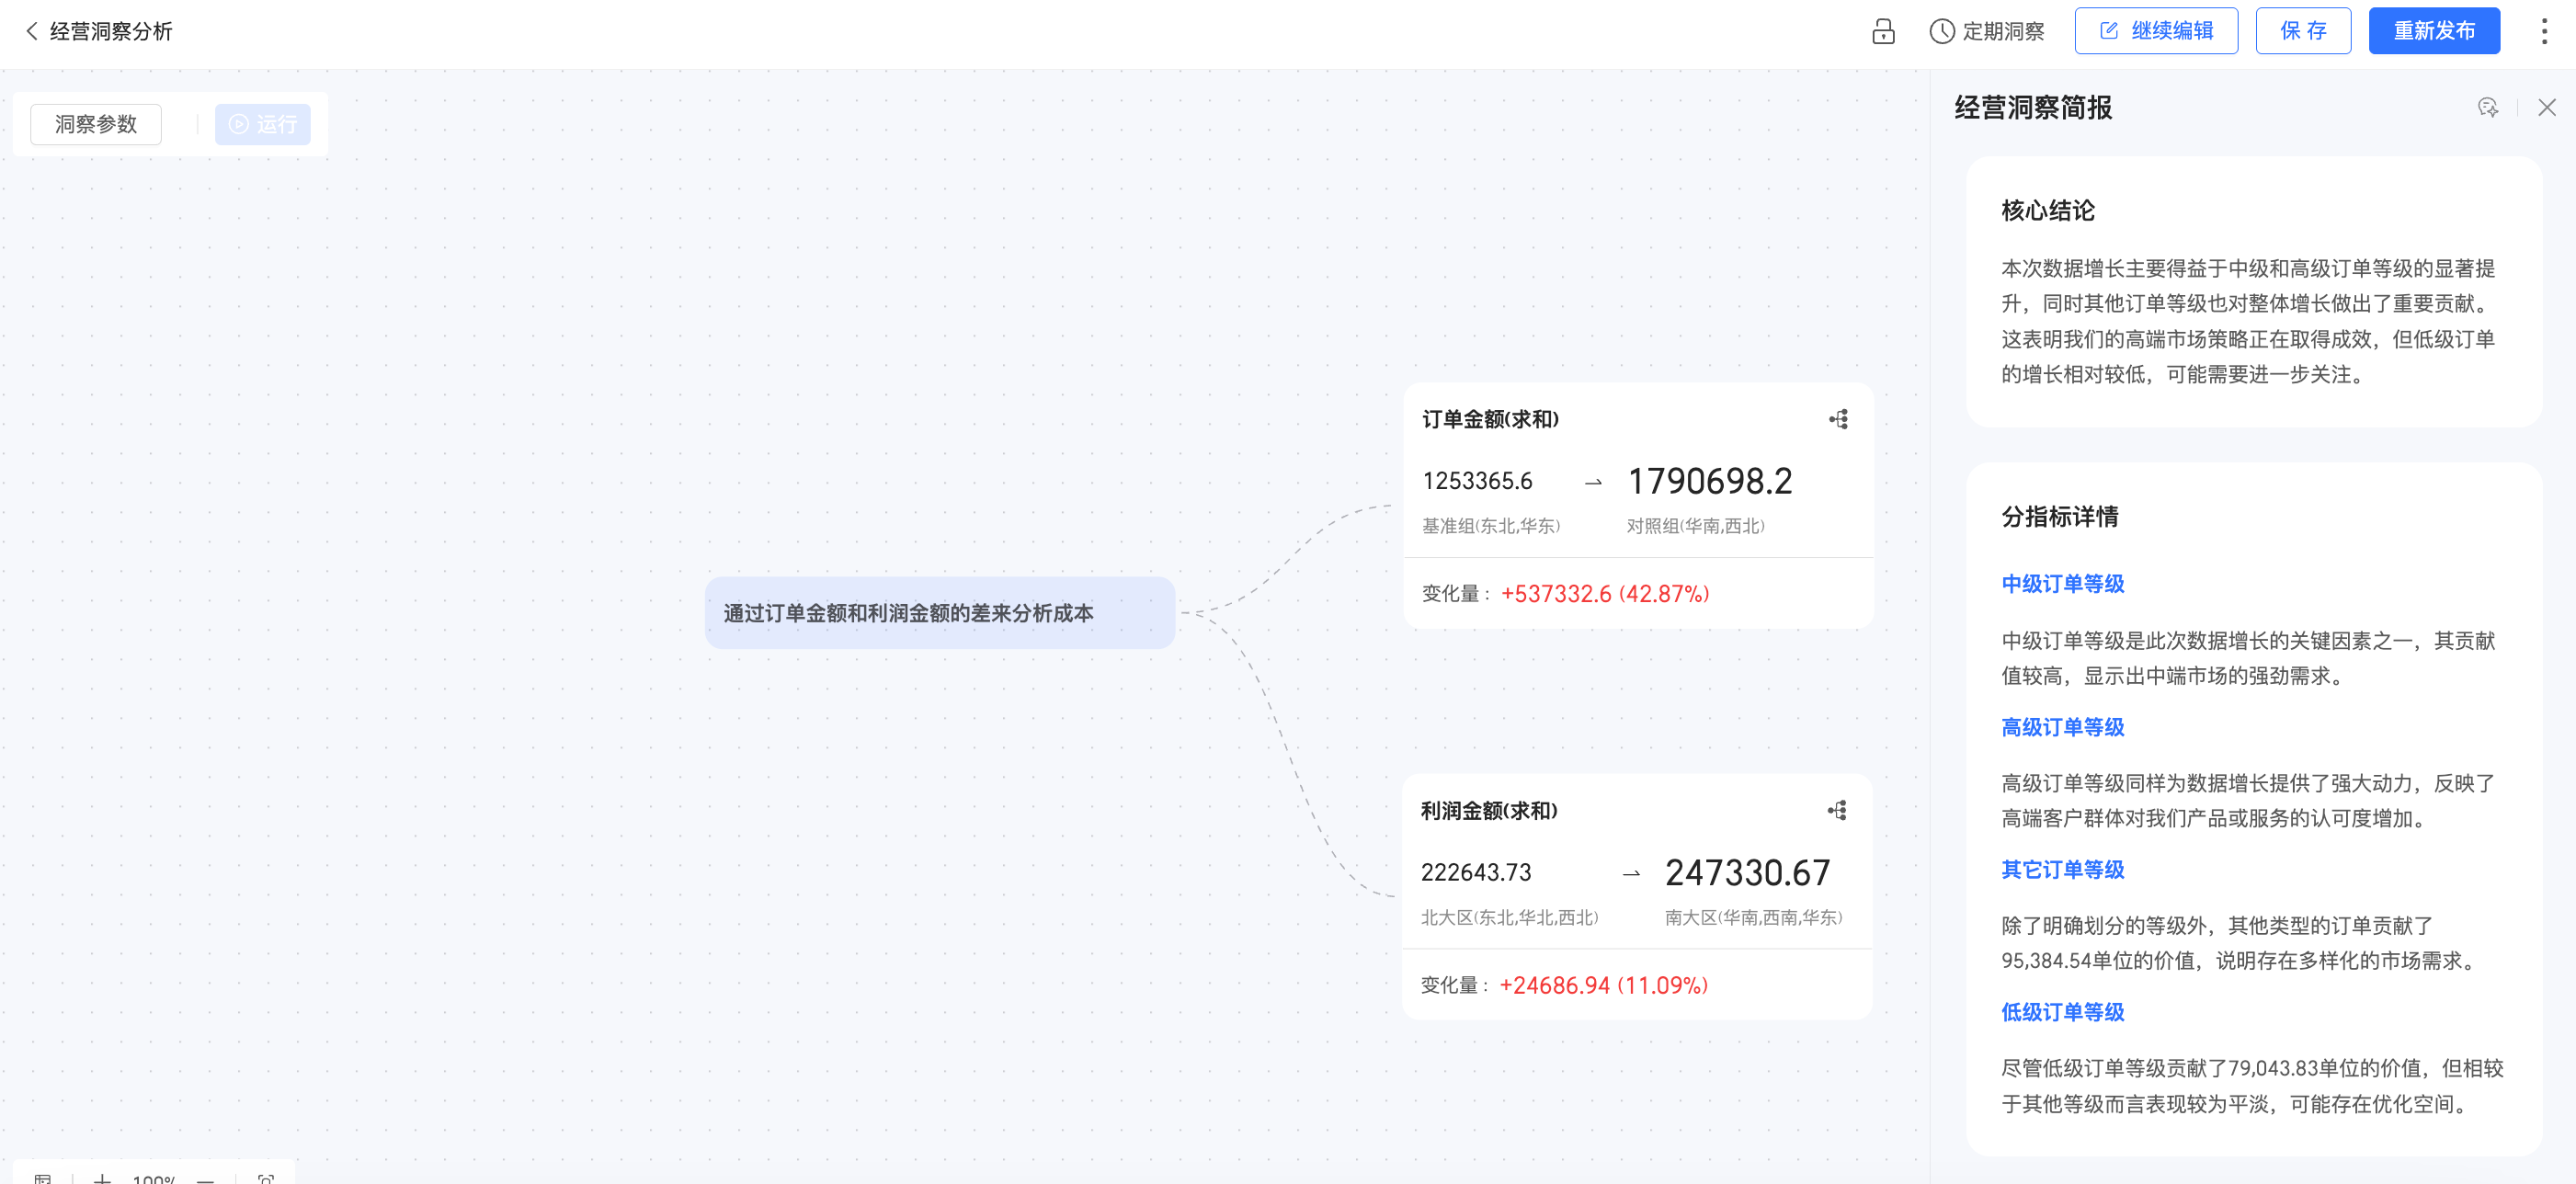Open the 低级订单等级 link
The image size is (2576, 1184).
[x=2062, y=1012]
